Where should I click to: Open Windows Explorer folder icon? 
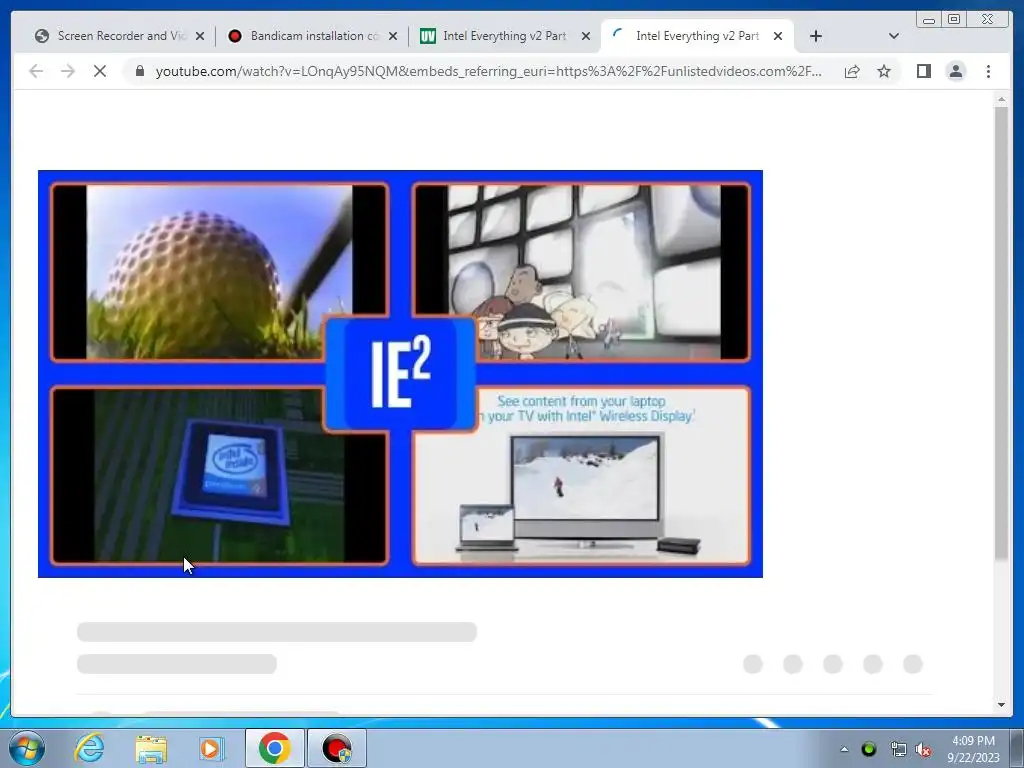click(151, 748)
